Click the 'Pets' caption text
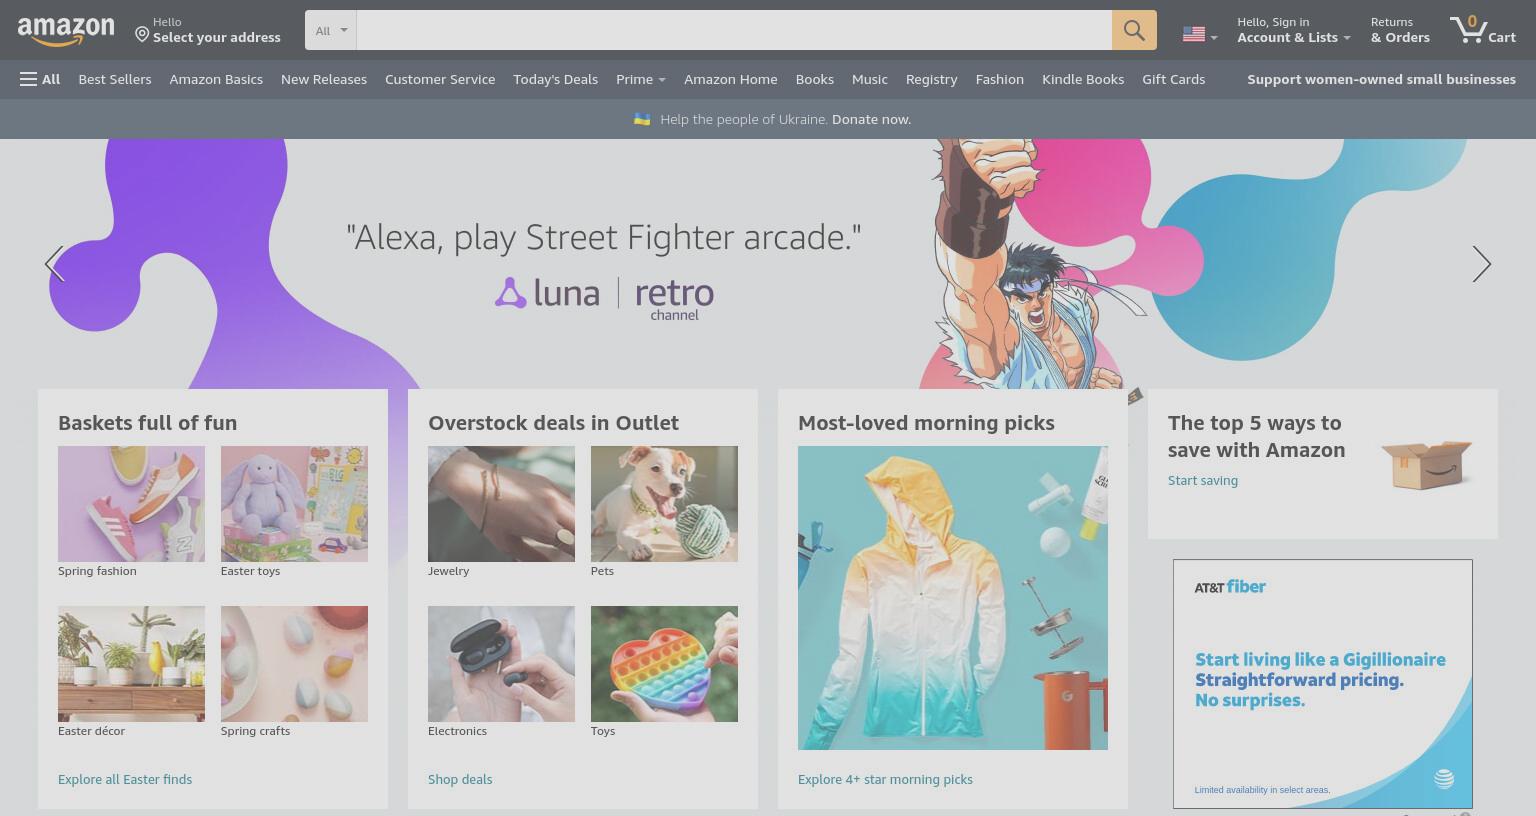 point(602,571)
